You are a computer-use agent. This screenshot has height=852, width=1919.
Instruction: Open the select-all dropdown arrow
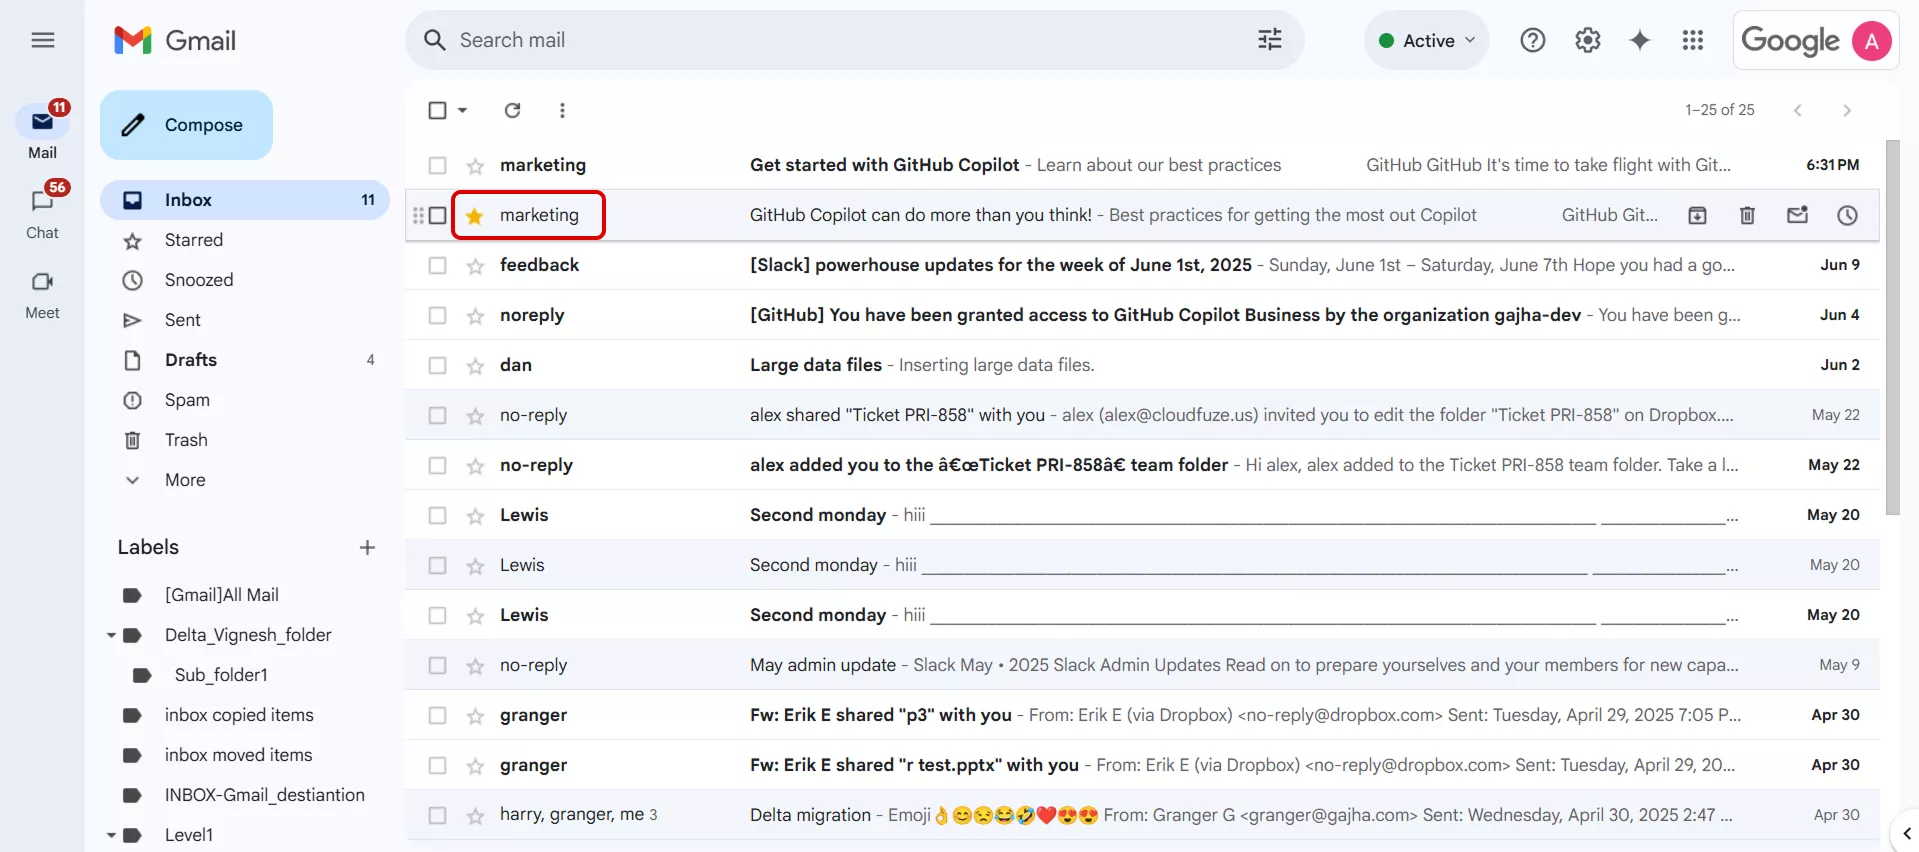click(x=463, y=110)
